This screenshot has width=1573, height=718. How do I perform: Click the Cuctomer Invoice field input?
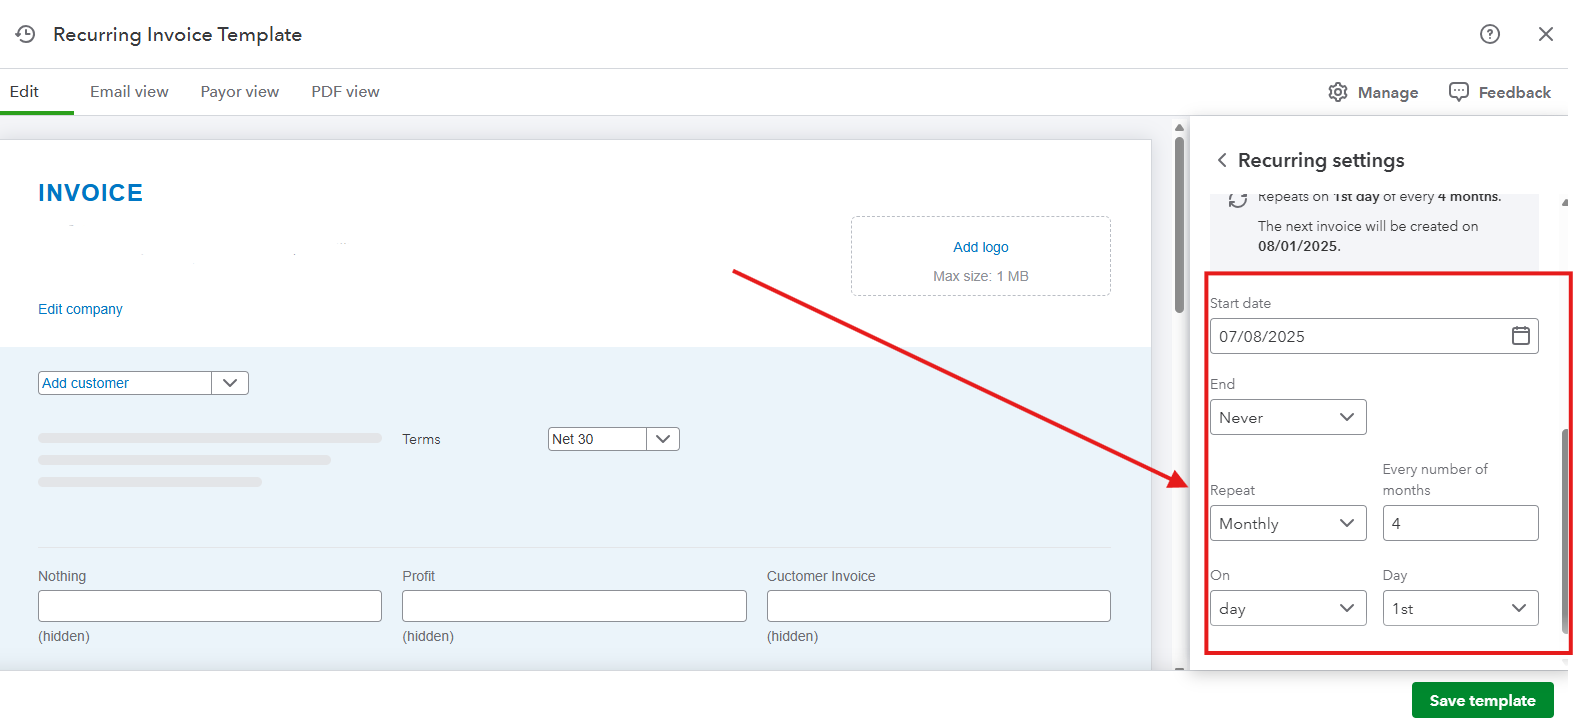tap(938, 606)
